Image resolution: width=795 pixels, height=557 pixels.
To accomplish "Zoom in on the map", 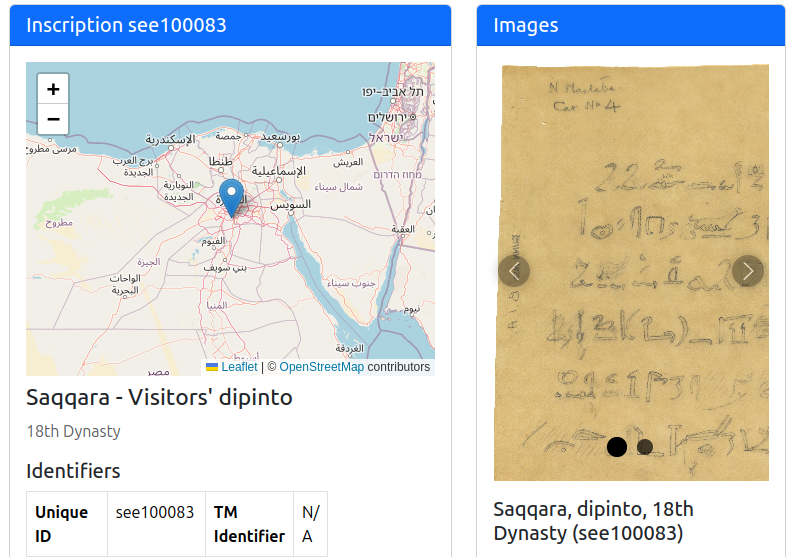I will tap(53, 88).
